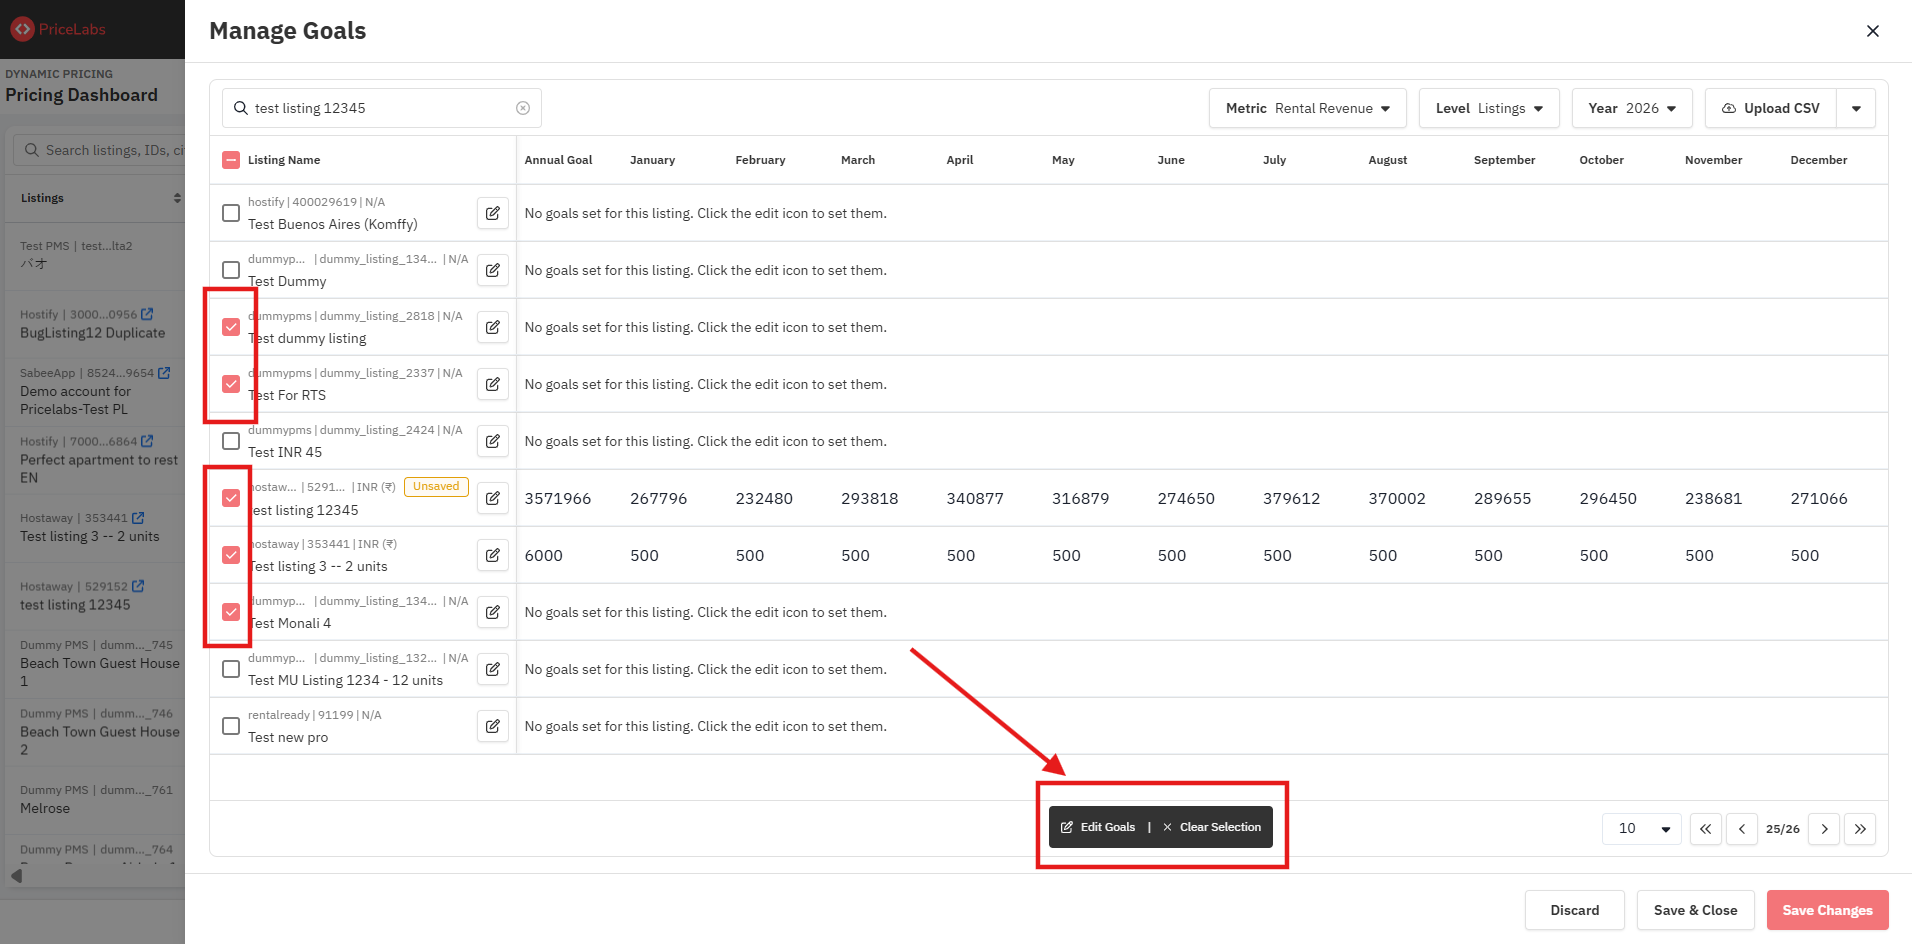Open edit icon for Test For RTS
This screenshot has width=1912, height=944.
point(493,384)
